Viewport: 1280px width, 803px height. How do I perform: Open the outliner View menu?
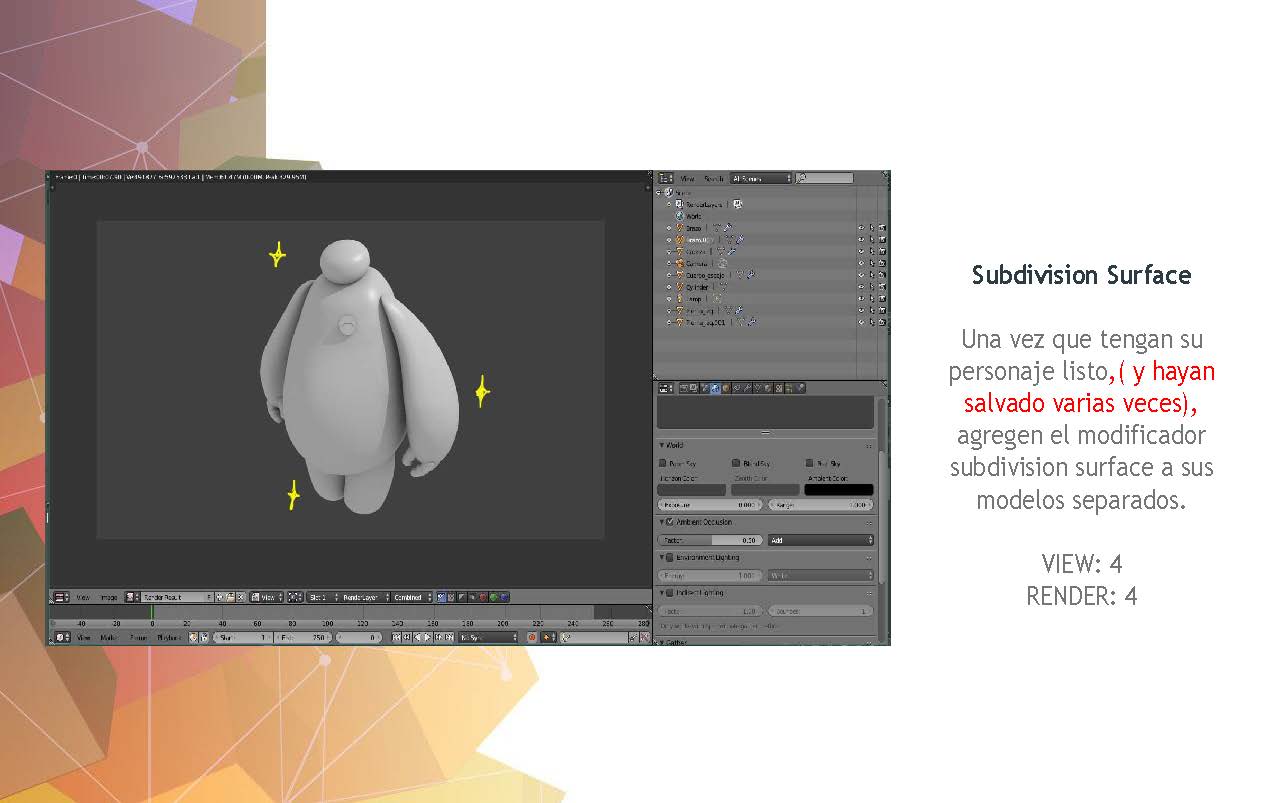688,178
